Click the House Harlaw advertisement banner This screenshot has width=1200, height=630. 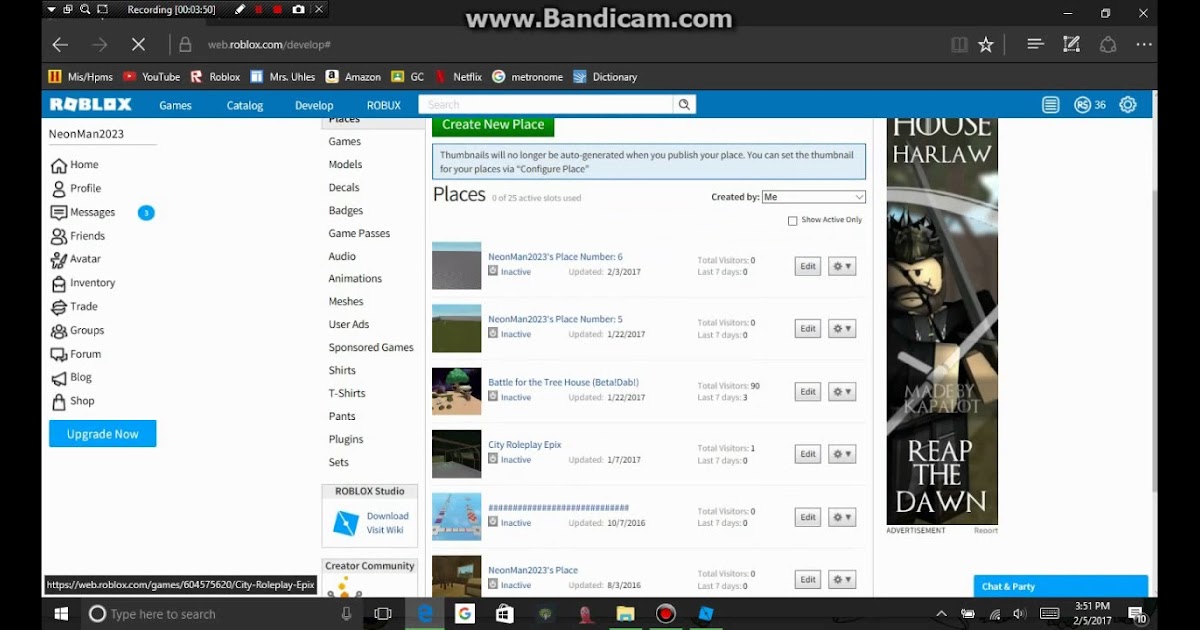[942, 321]
